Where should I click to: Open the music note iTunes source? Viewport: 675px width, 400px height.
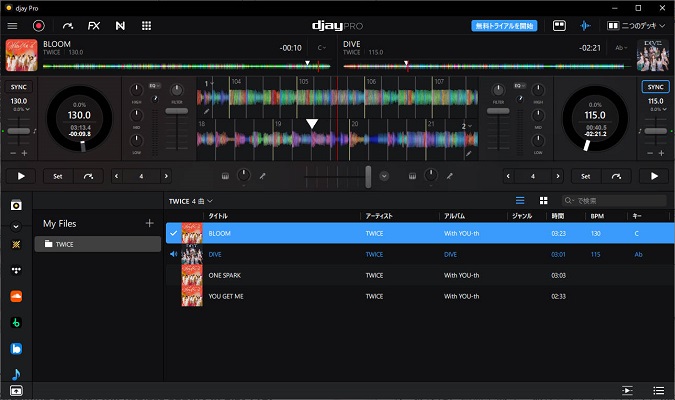pyautogui.click(x=16, y=374)
